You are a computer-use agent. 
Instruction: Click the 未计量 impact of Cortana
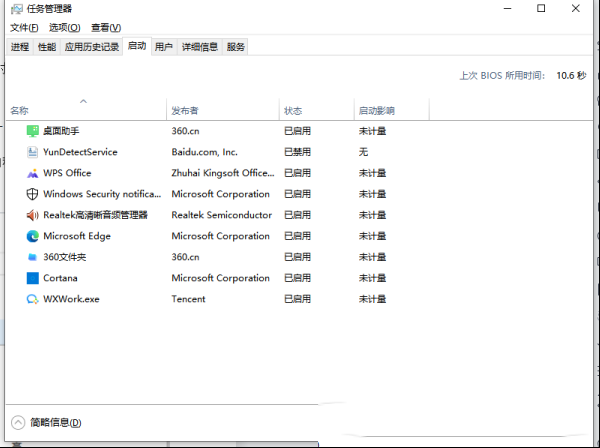click(x=372, y=278)
